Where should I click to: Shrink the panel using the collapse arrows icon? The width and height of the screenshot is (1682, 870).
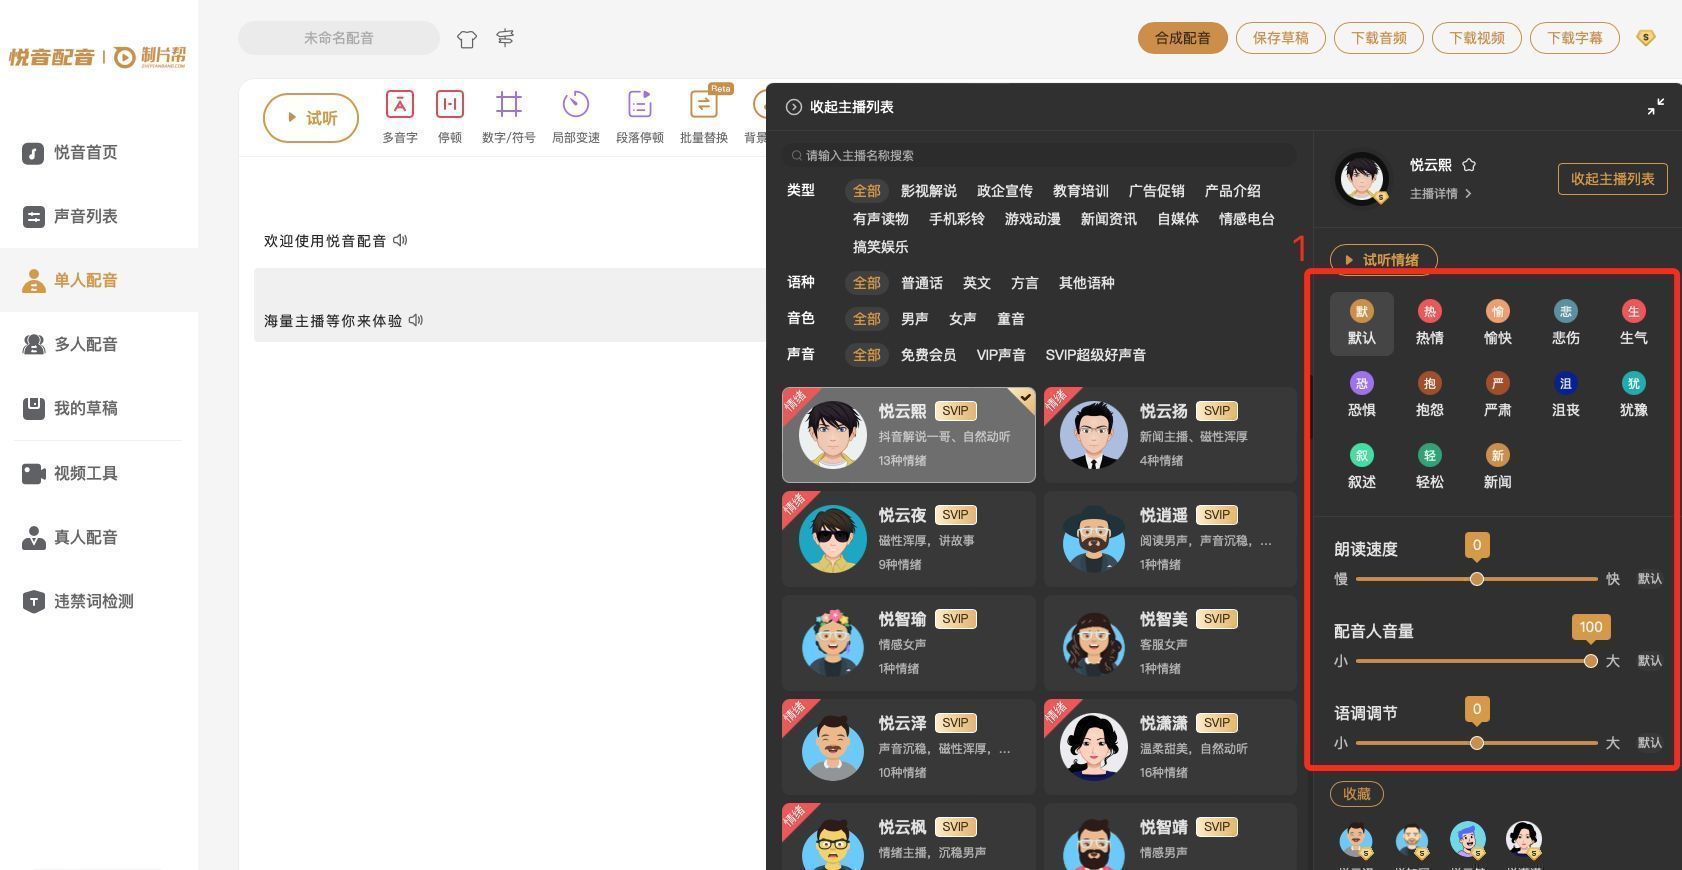pyautogui.click(x=1656, y=107)
